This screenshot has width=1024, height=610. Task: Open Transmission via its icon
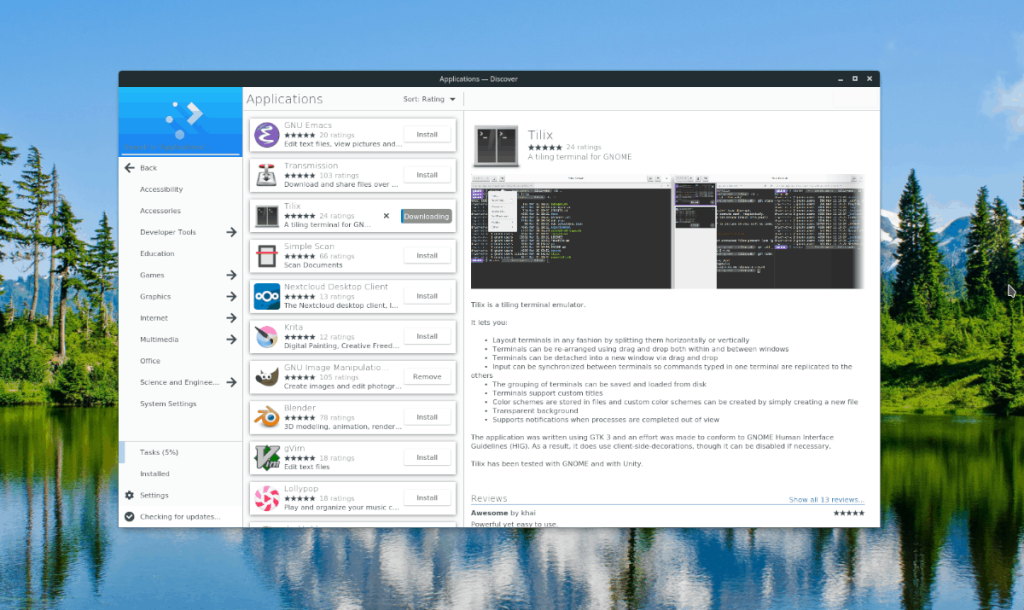click(266, 174)
